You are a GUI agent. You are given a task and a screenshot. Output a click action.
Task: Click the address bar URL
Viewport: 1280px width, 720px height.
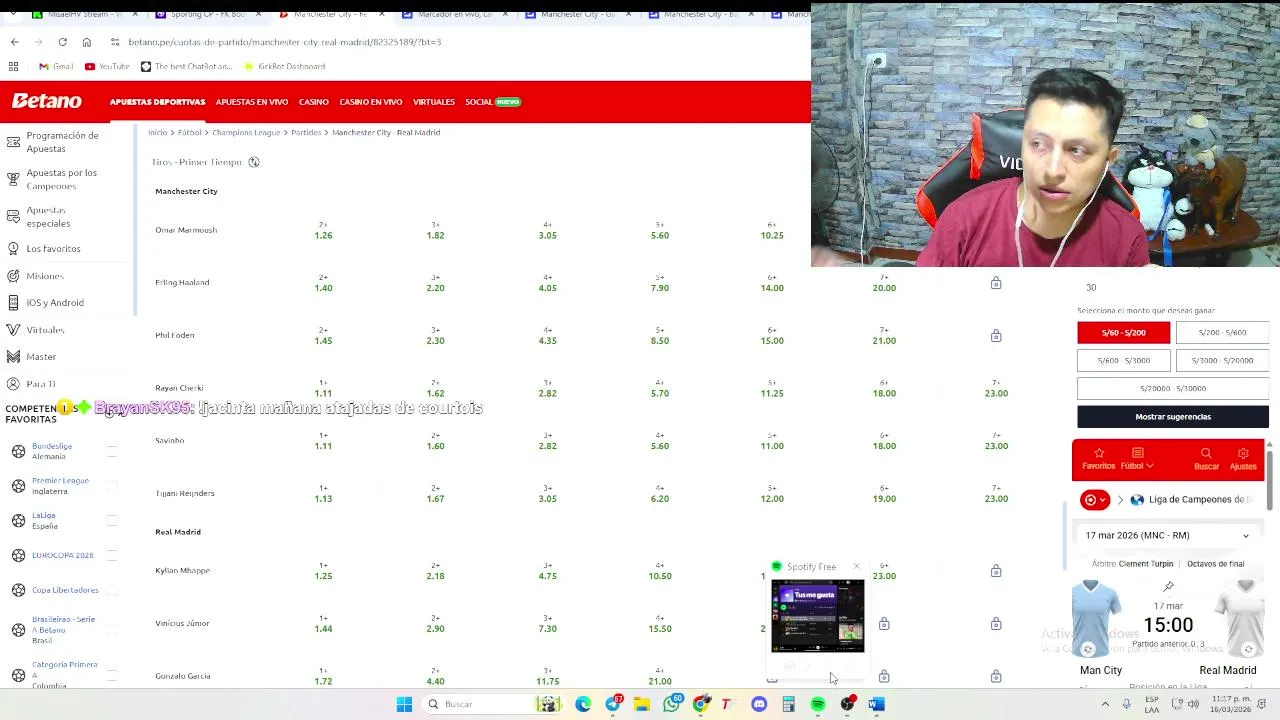click(x=284, y=42)
